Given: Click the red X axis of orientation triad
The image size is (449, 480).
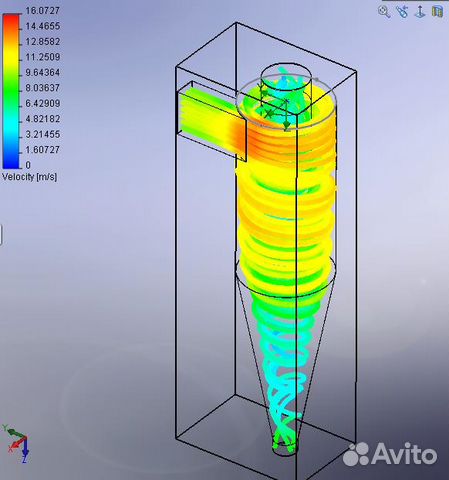Looking at the screenshot, I should [x=16, y=445].
